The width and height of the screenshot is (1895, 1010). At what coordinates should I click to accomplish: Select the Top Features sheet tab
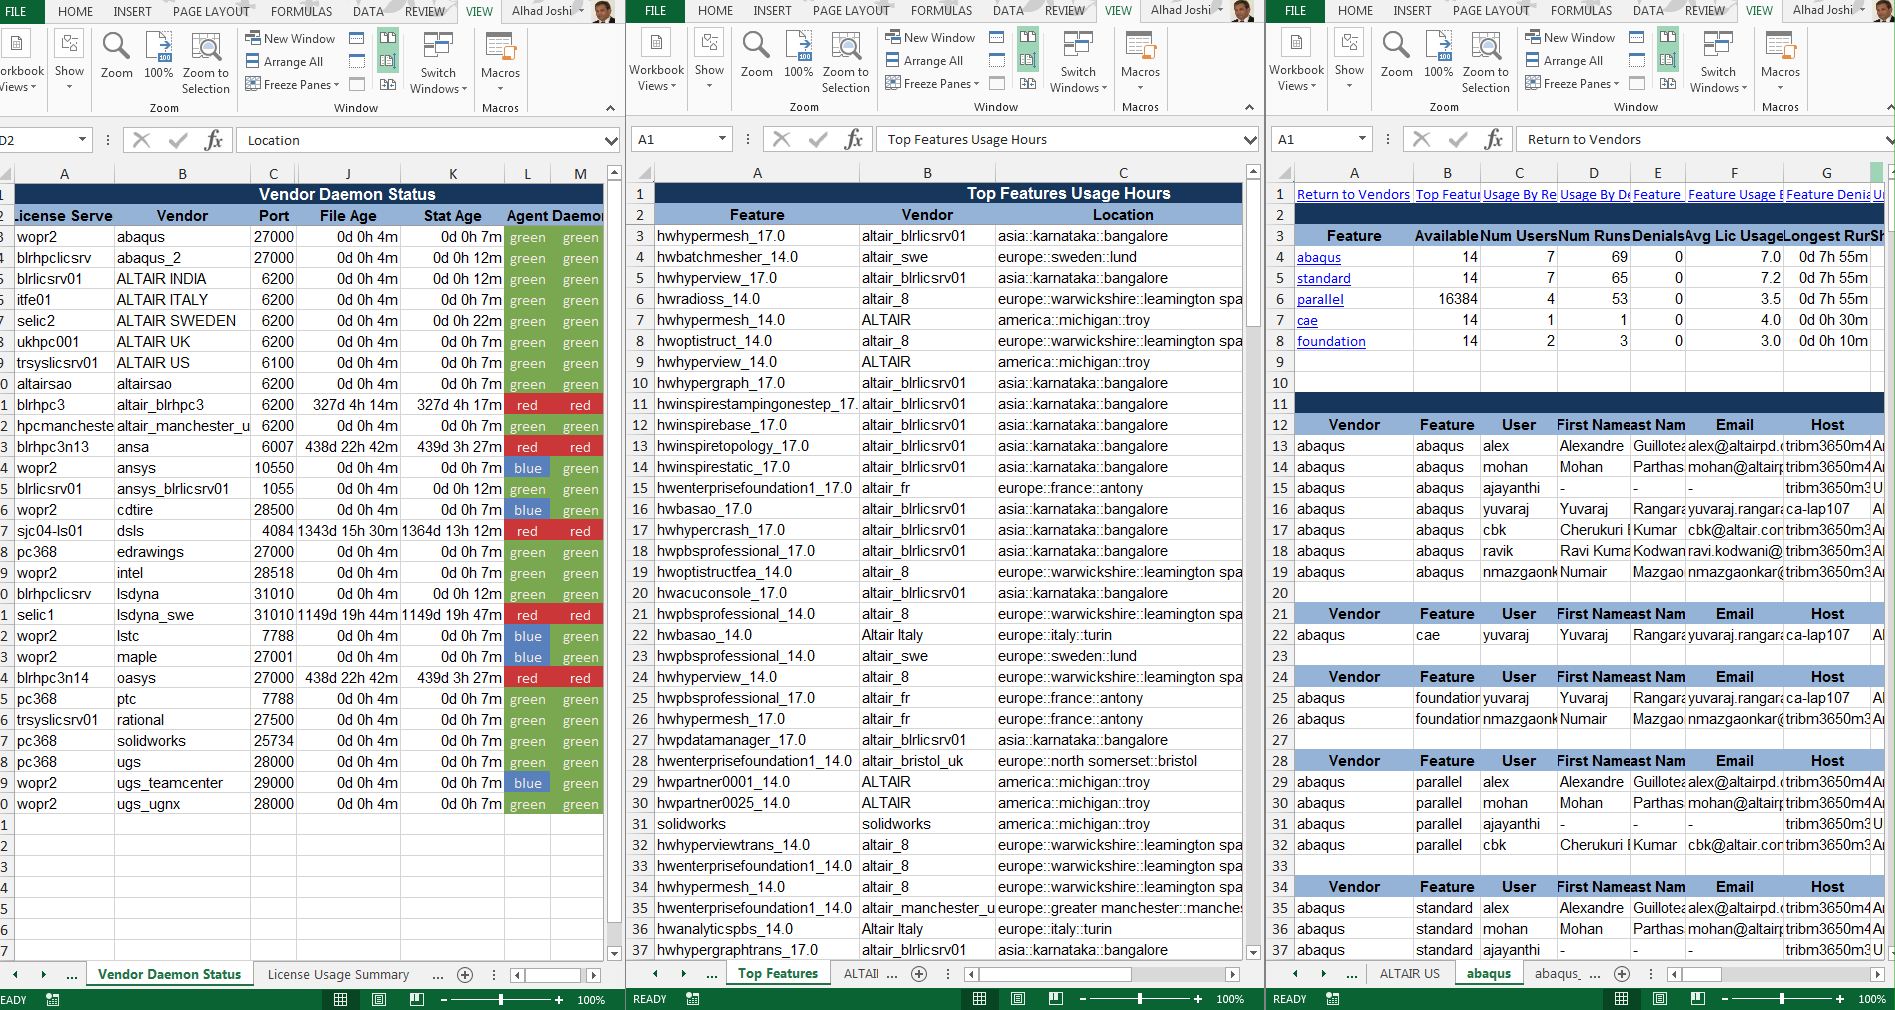pyautogui.click(x=778, y=973)
